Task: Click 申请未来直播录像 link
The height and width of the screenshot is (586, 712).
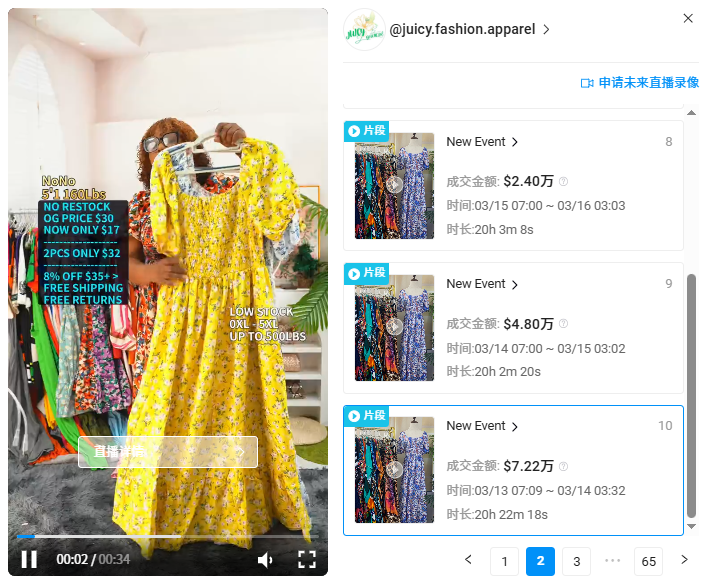Action: click(x=647, y=83)
